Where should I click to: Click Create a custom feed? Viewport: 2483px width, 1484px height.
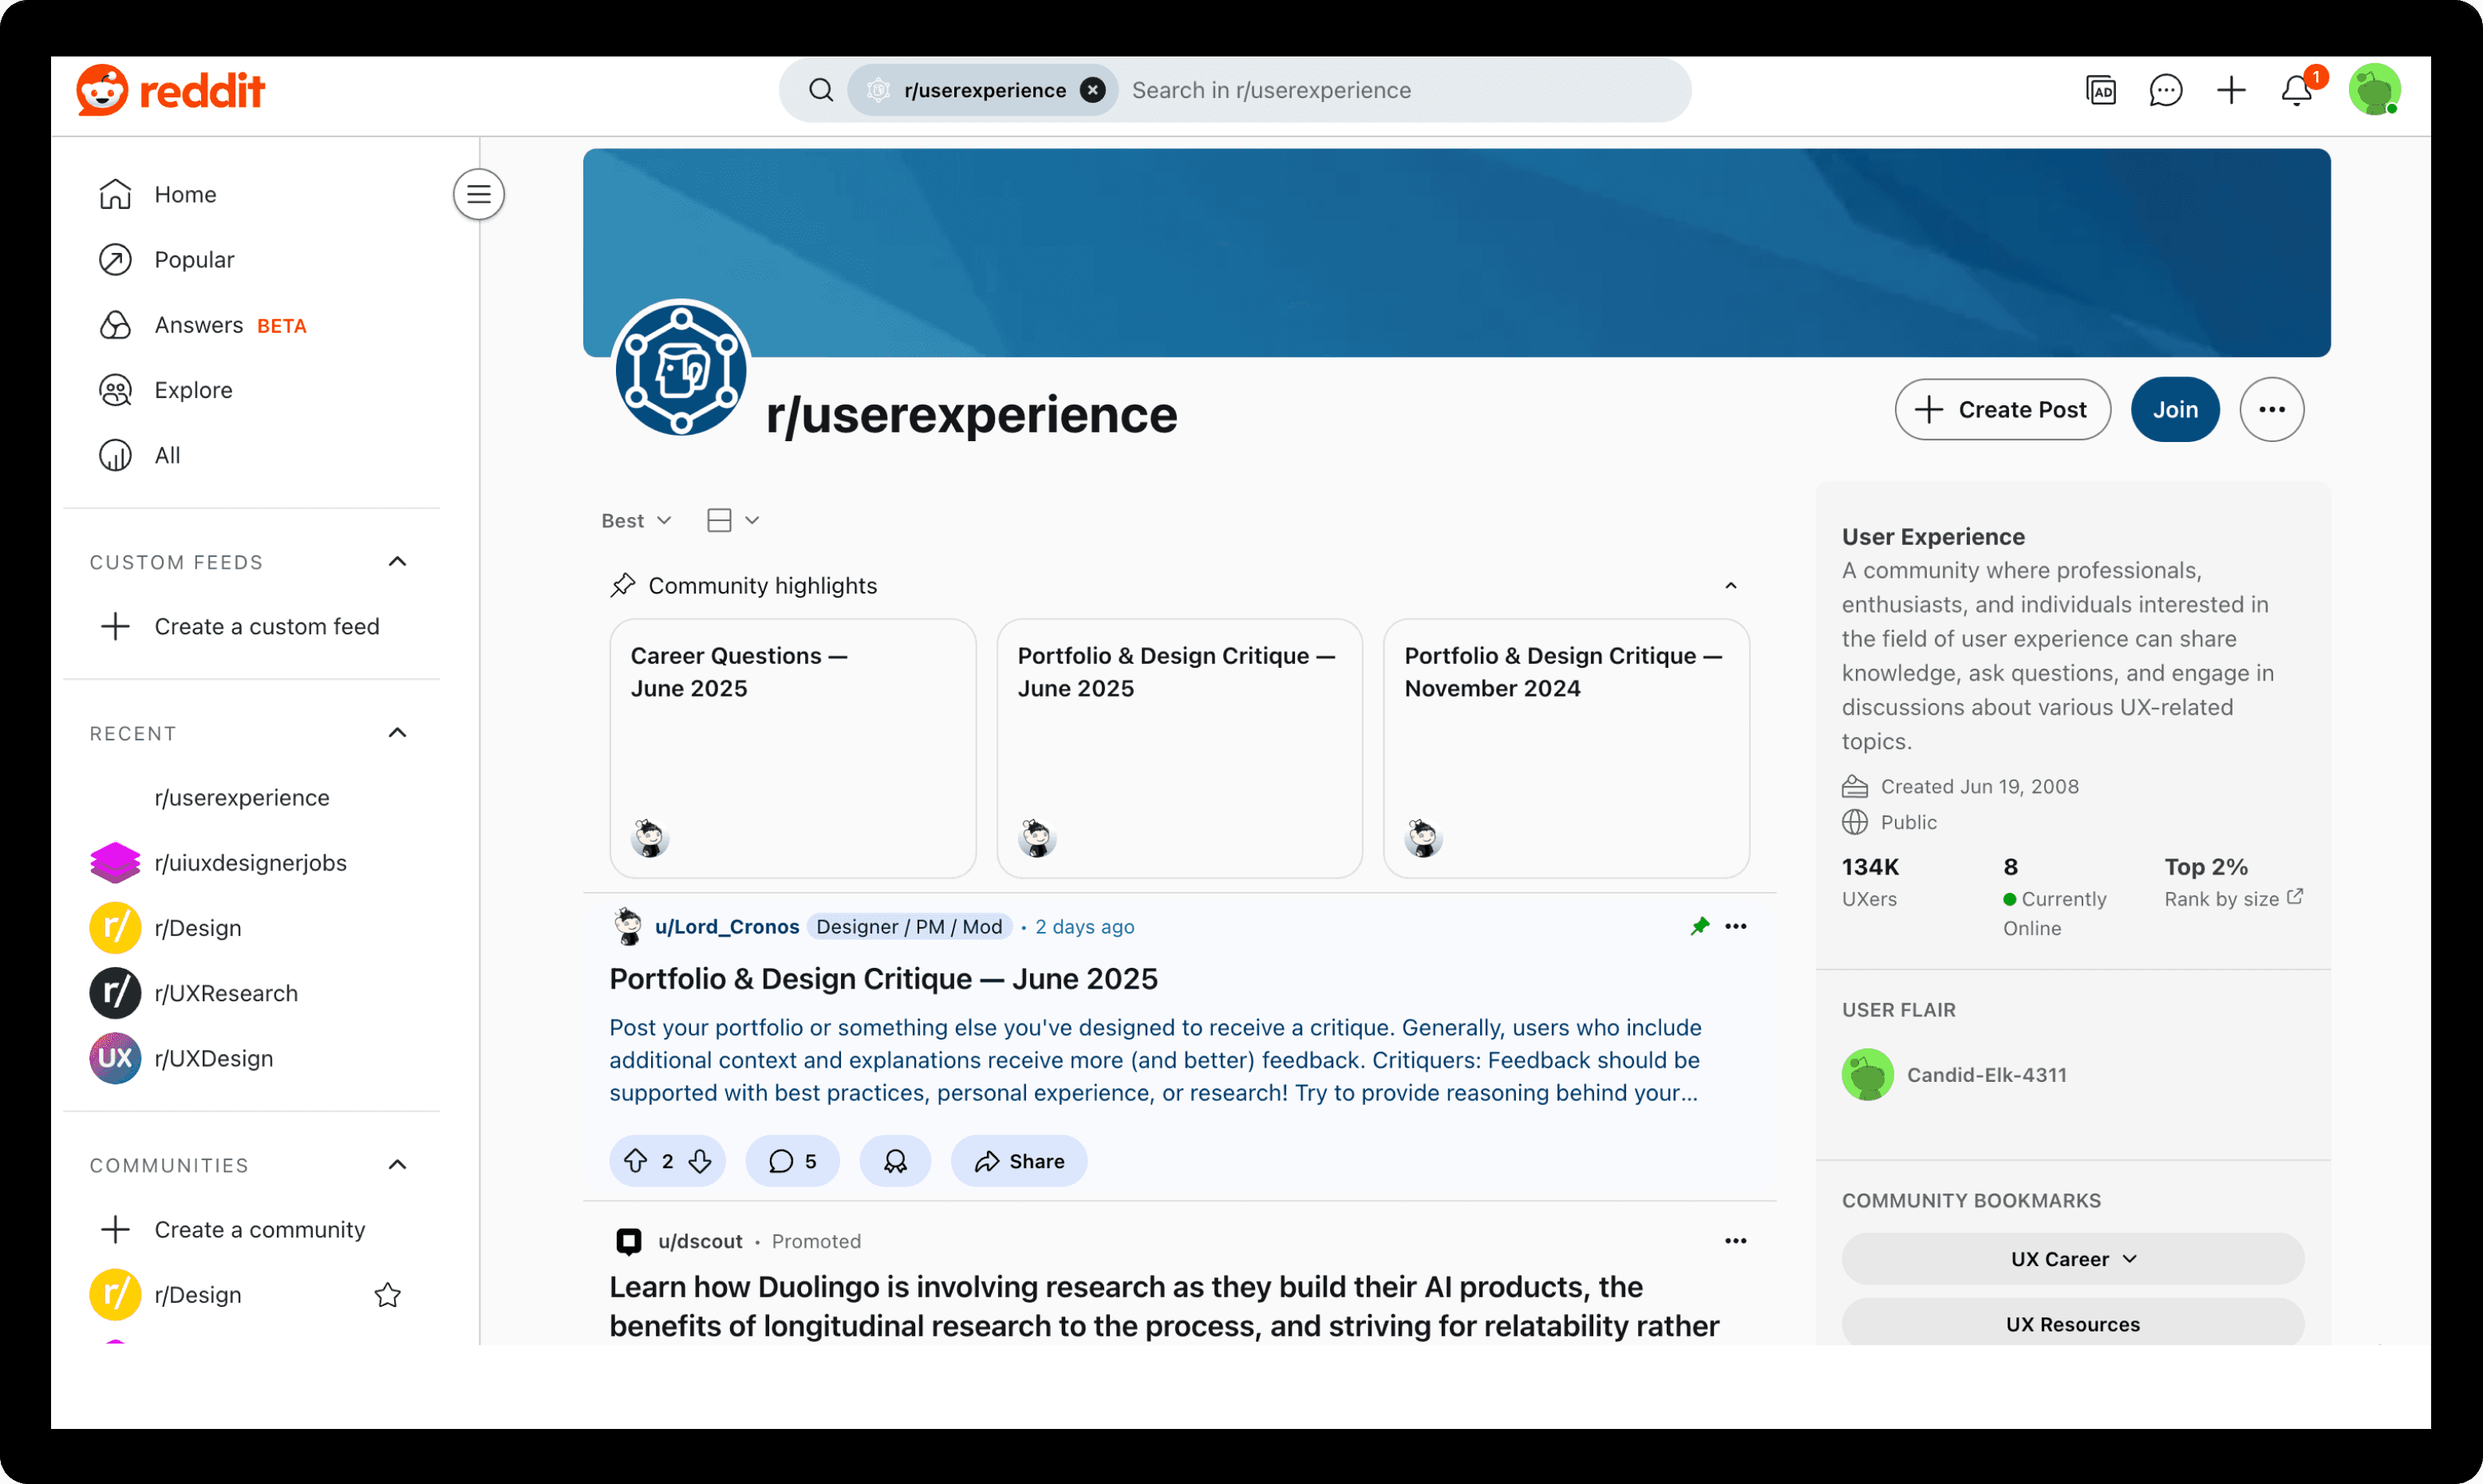pyautogui.click(x=252, y=626)
